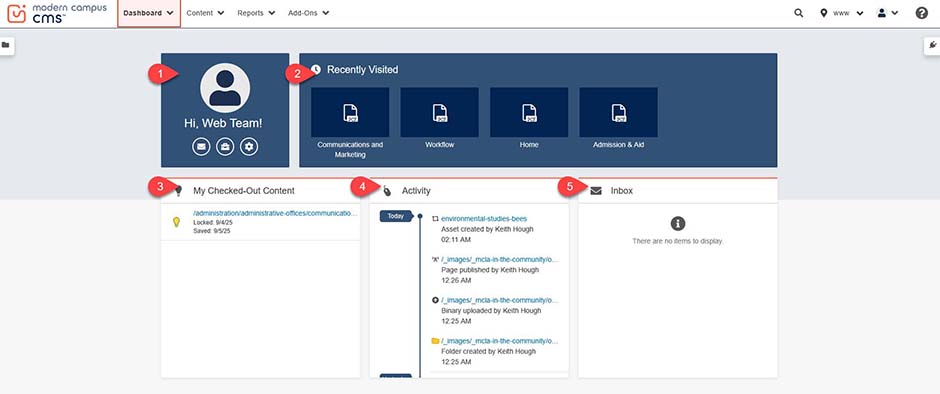
Task: Open the binary uploaded activity link
Action: pyautogui.click(x=500, y=300)
